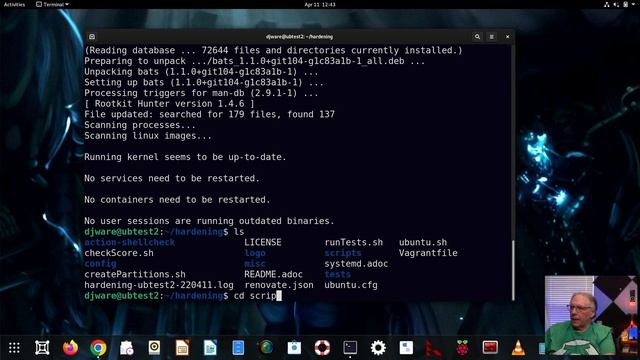
Task: Open Settings gear from the dock
Action: click(x=378, y=348)
